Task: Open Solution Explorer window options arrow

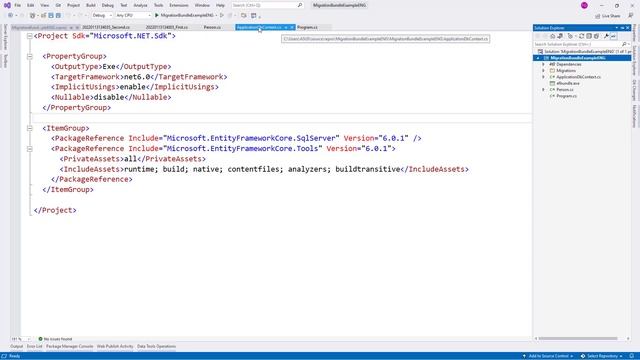Action: click(x=616, y=28)
